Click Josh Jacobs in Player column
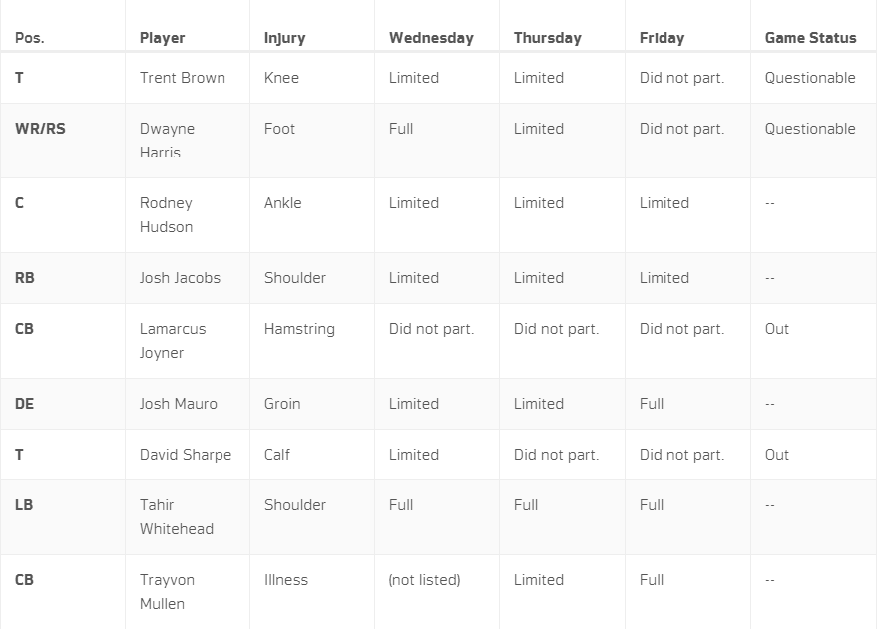 tap(180, 278)
